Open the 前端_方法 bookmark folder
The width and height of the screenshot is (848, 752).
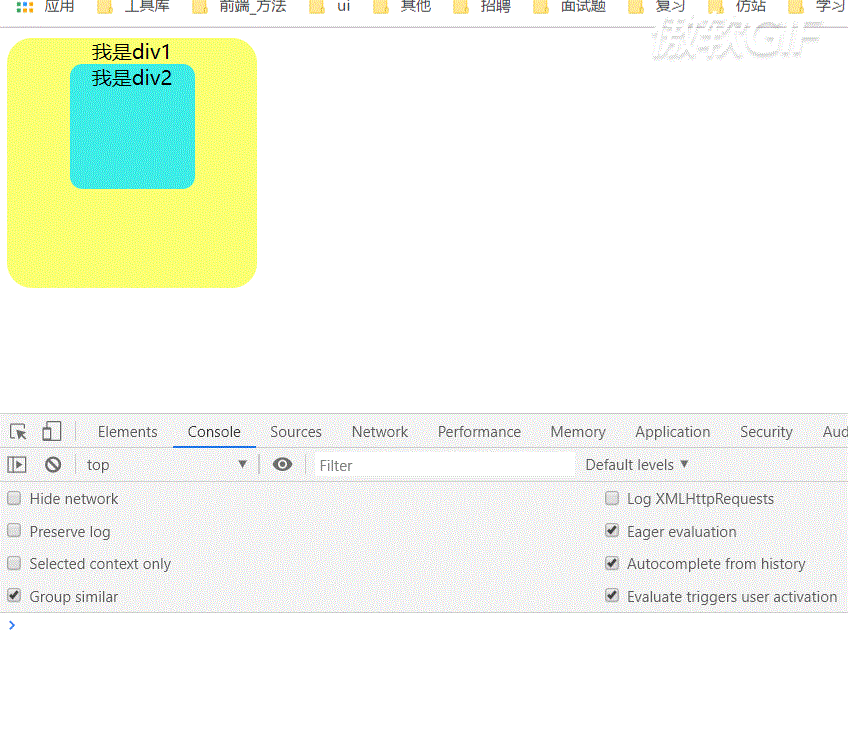(239, 6)
